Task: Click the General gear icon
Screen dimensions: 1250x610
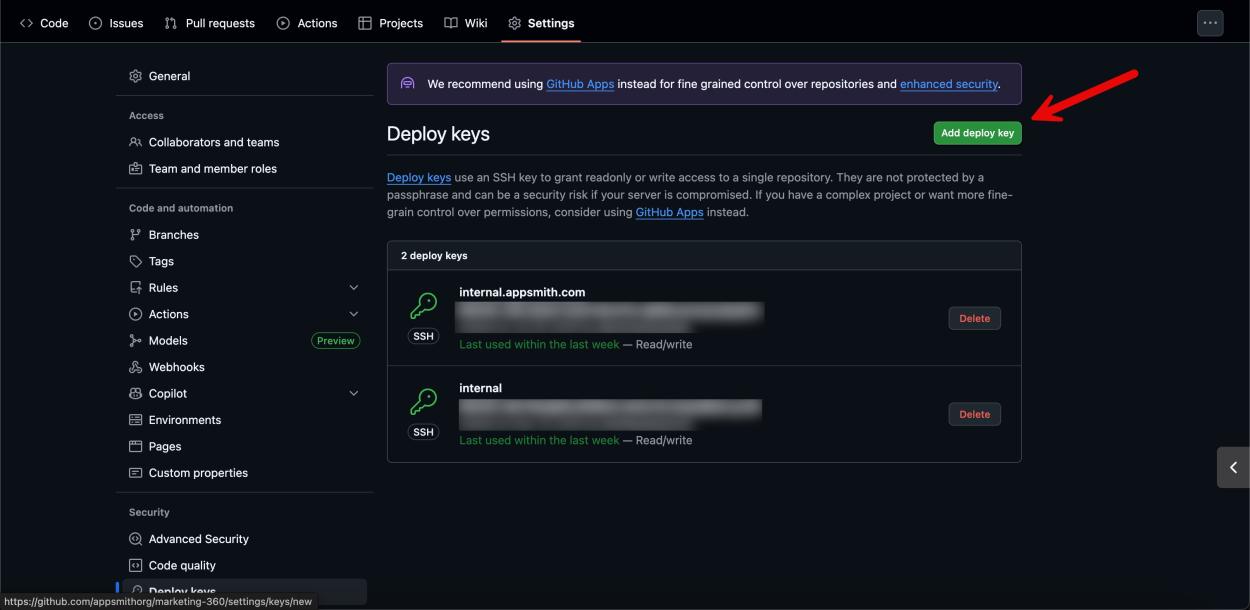Action: 136,75
